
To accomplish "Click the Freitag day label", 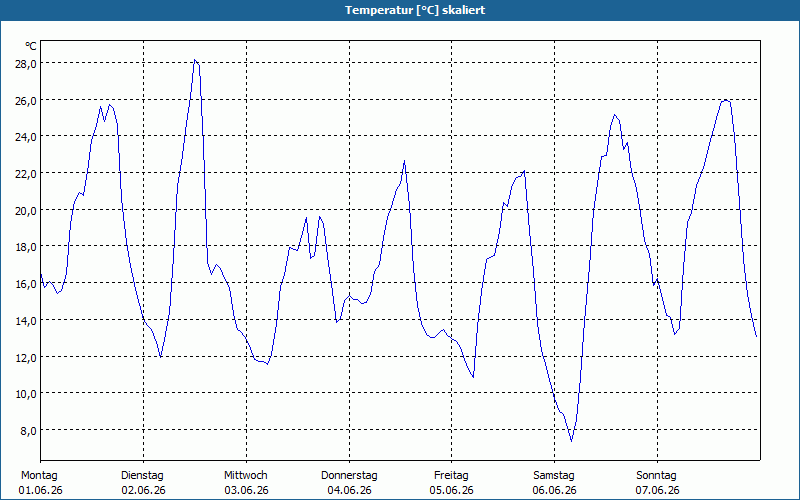I will [451, 476].
